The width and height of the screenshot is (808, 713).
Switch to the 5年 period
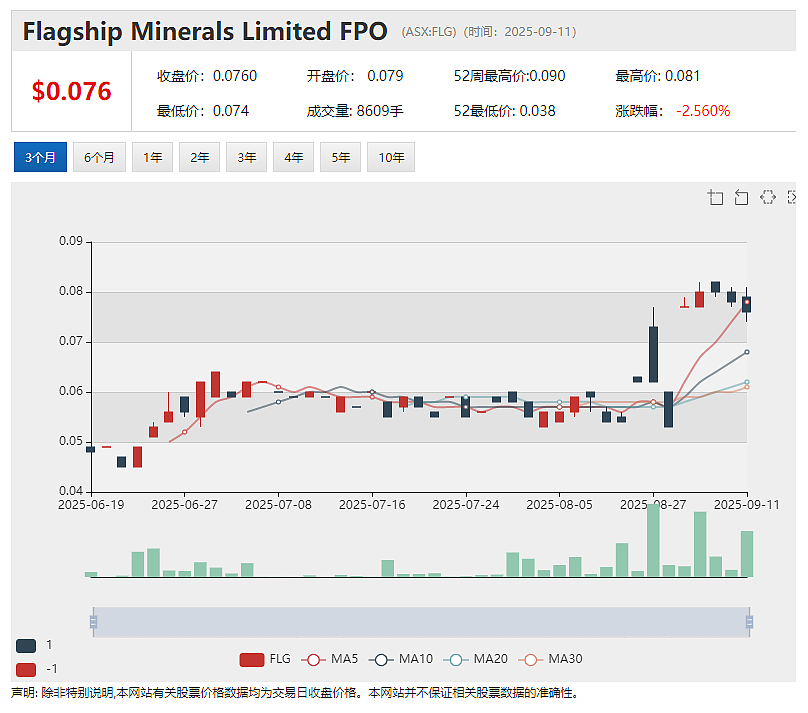click(x=341, y=157)
